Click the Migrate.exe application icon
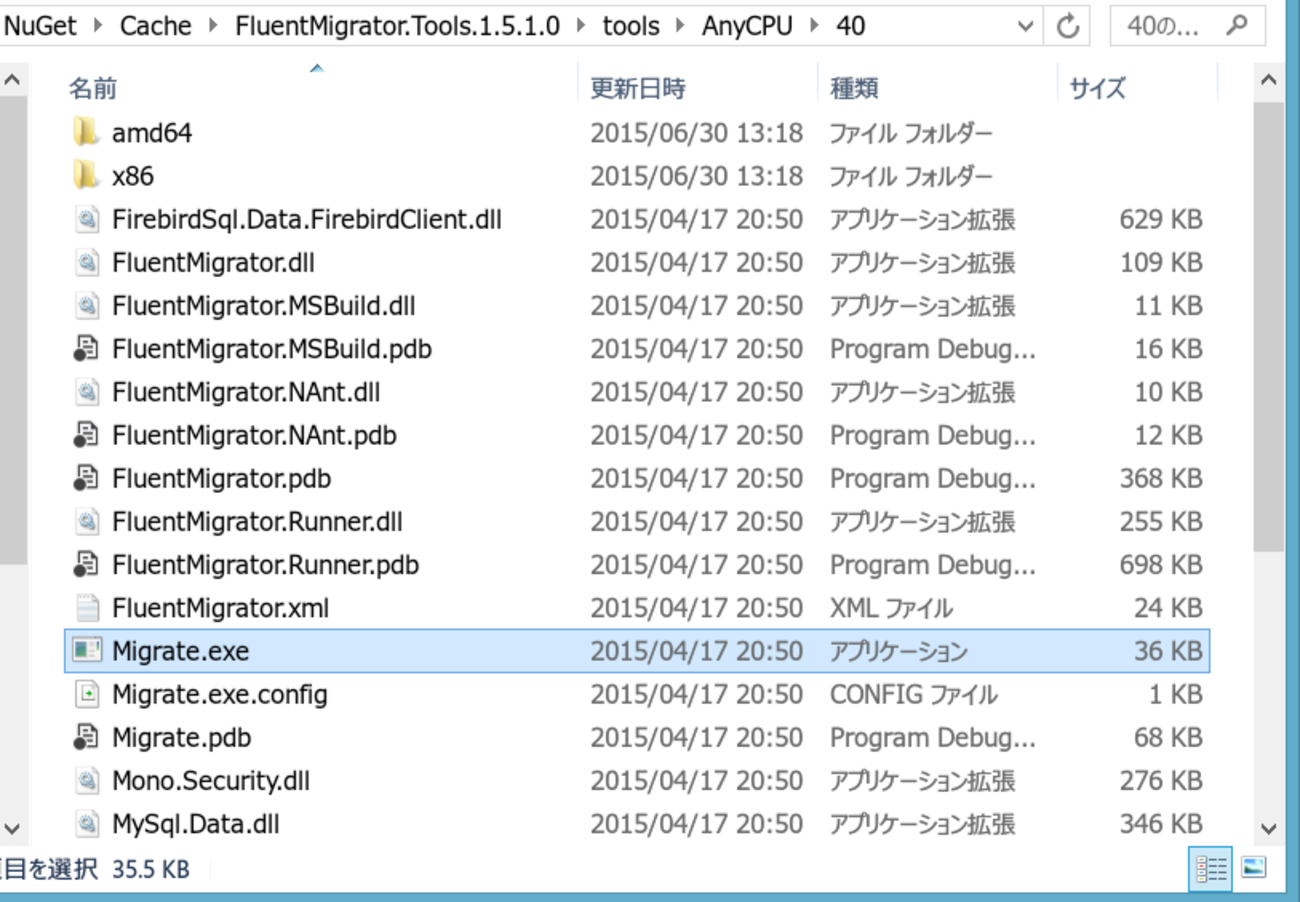The image size is (1300, 902). (x=87, y=651)
